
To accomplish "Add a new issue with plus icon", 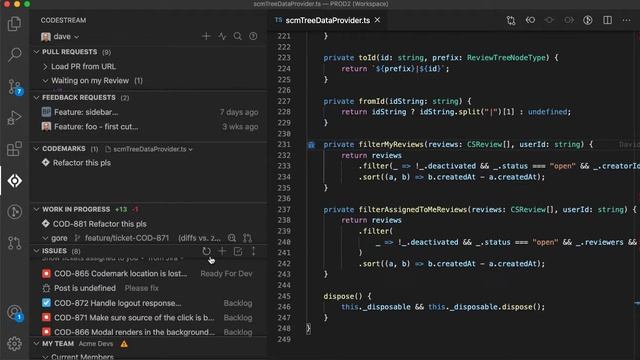I will (222, 251).
